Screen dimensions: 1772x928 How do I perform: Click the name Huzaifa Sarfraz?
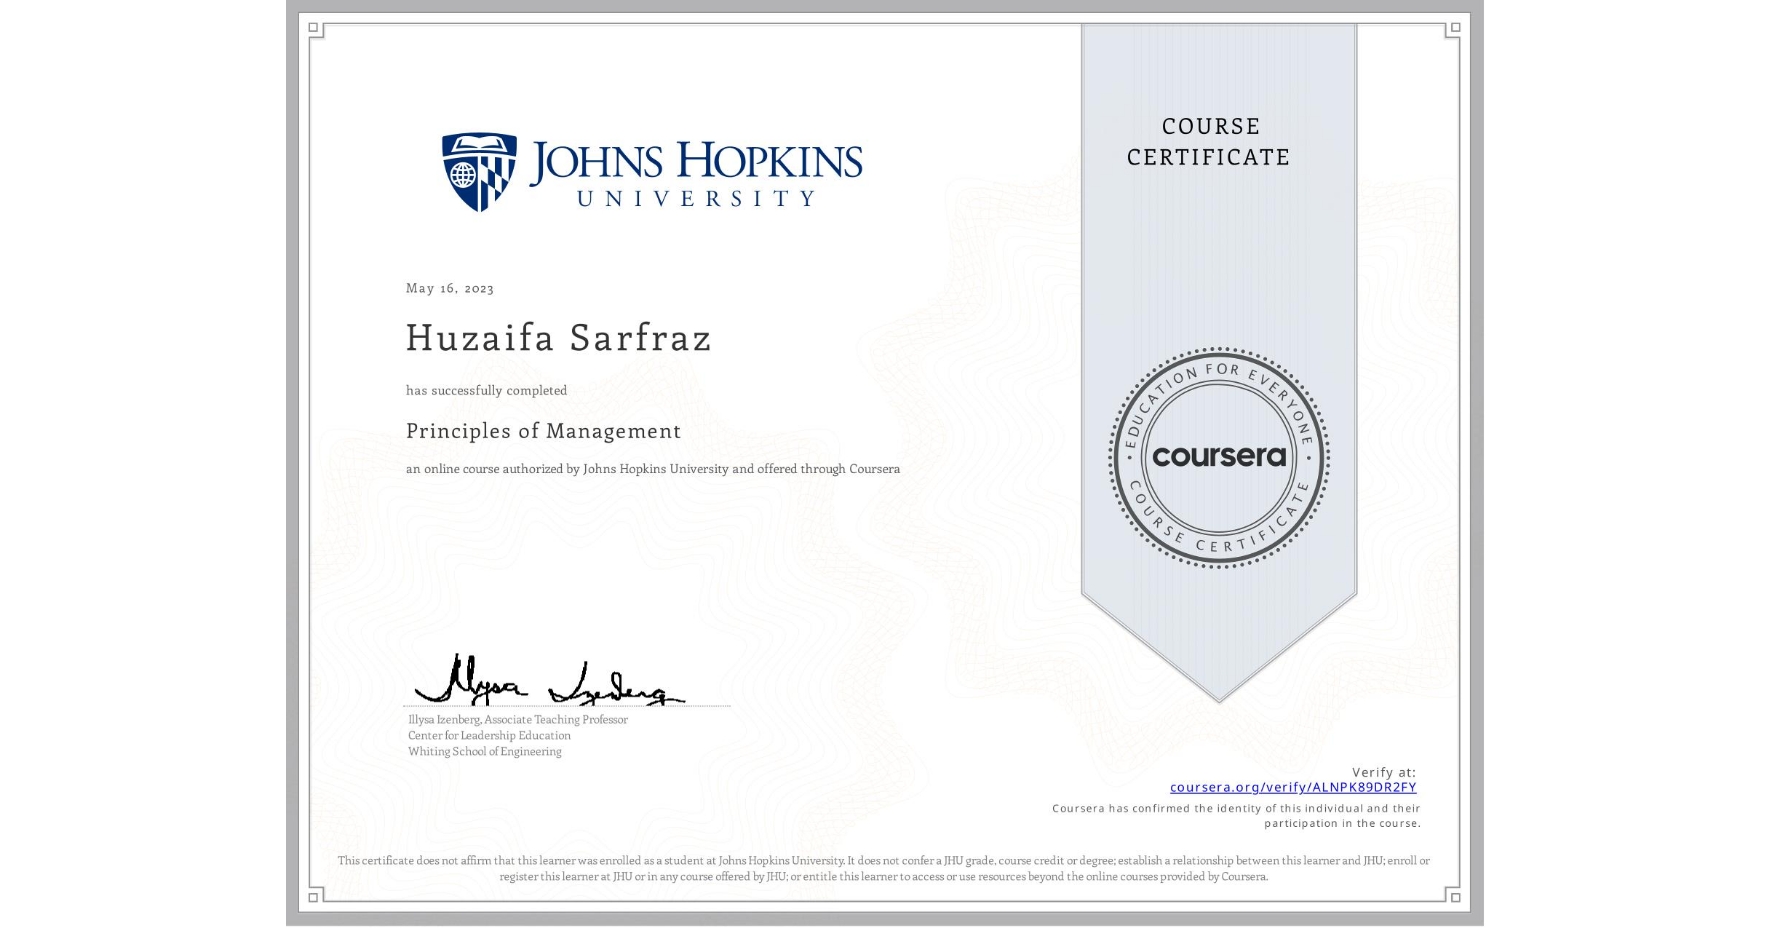pos(558,339)
